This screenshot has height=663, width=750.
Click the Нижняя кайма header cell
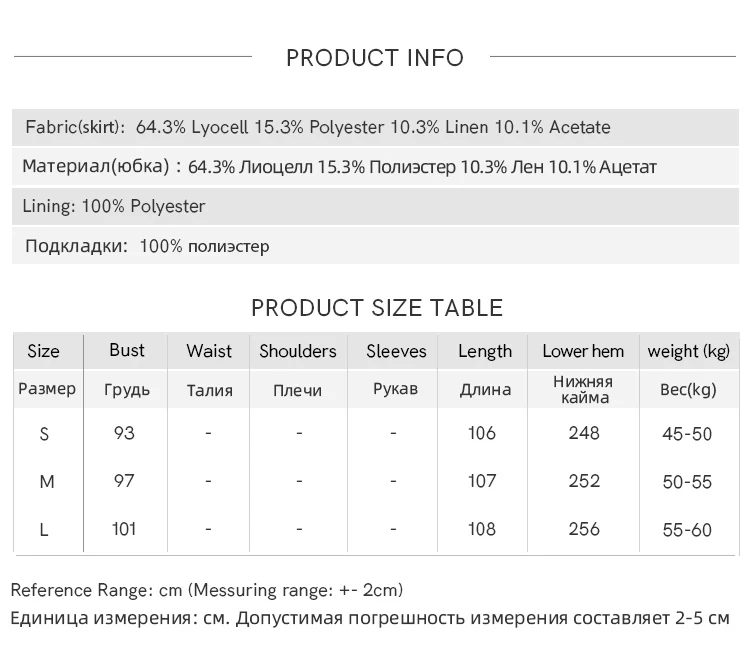[583, 390]
